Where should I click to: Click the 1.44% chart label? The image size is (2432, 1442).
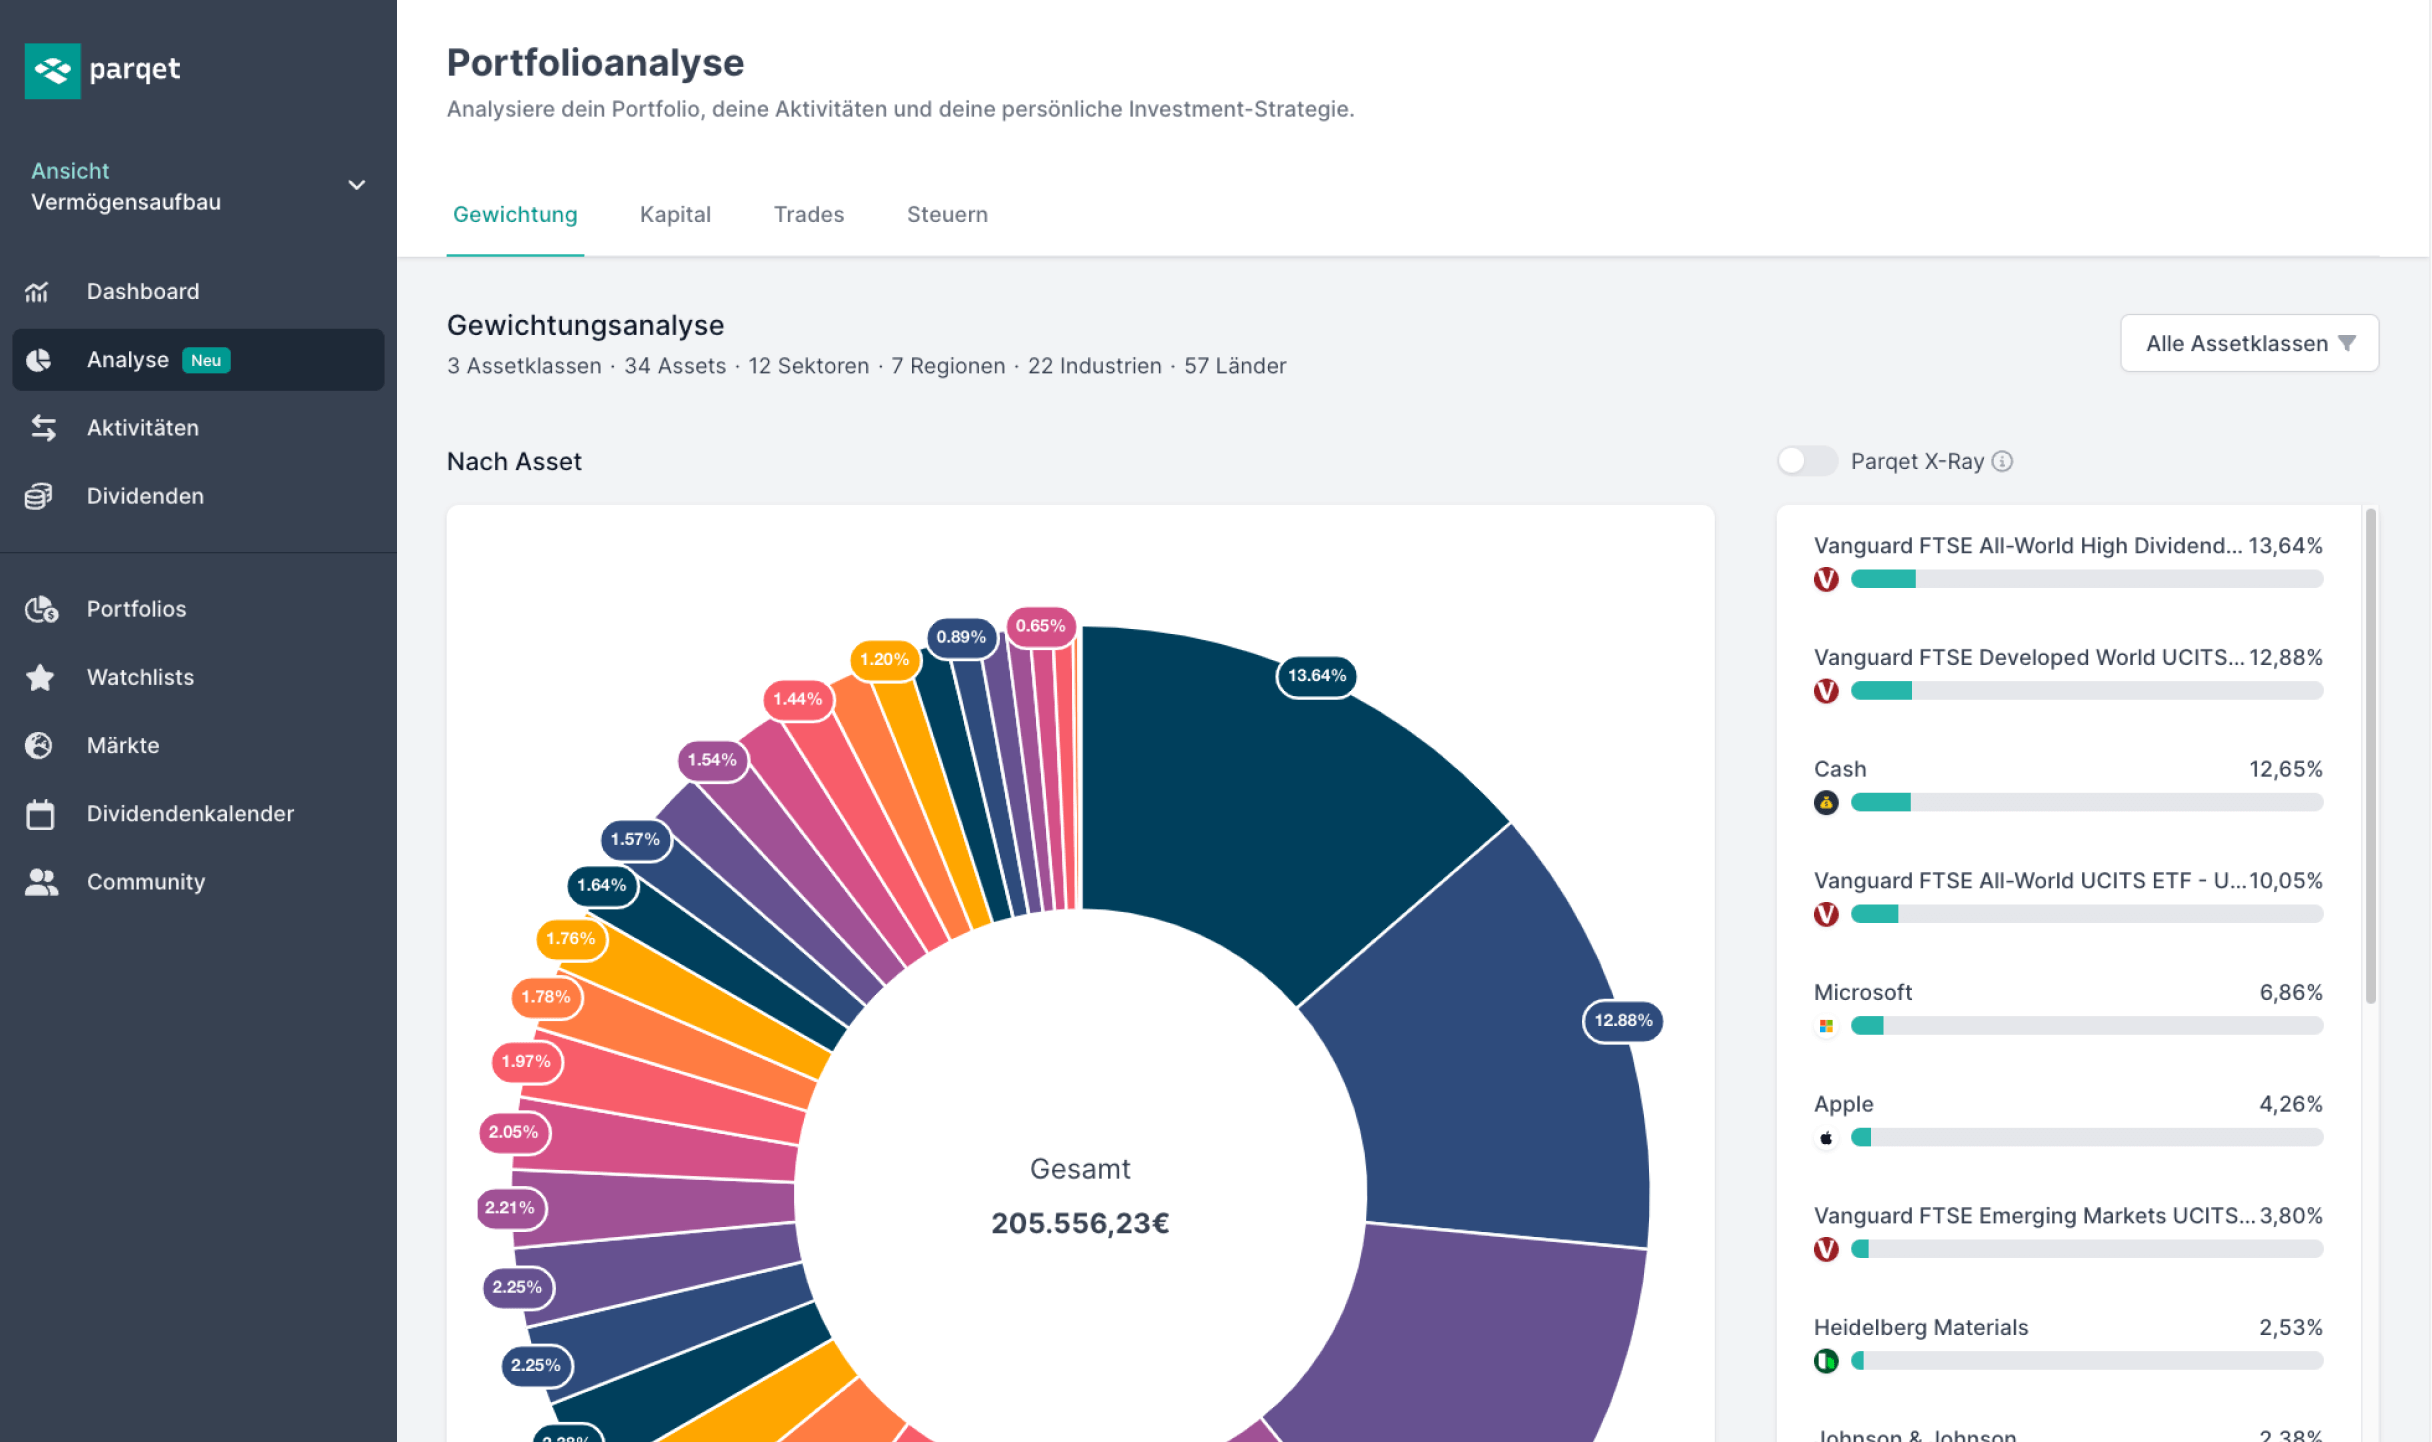797,699
